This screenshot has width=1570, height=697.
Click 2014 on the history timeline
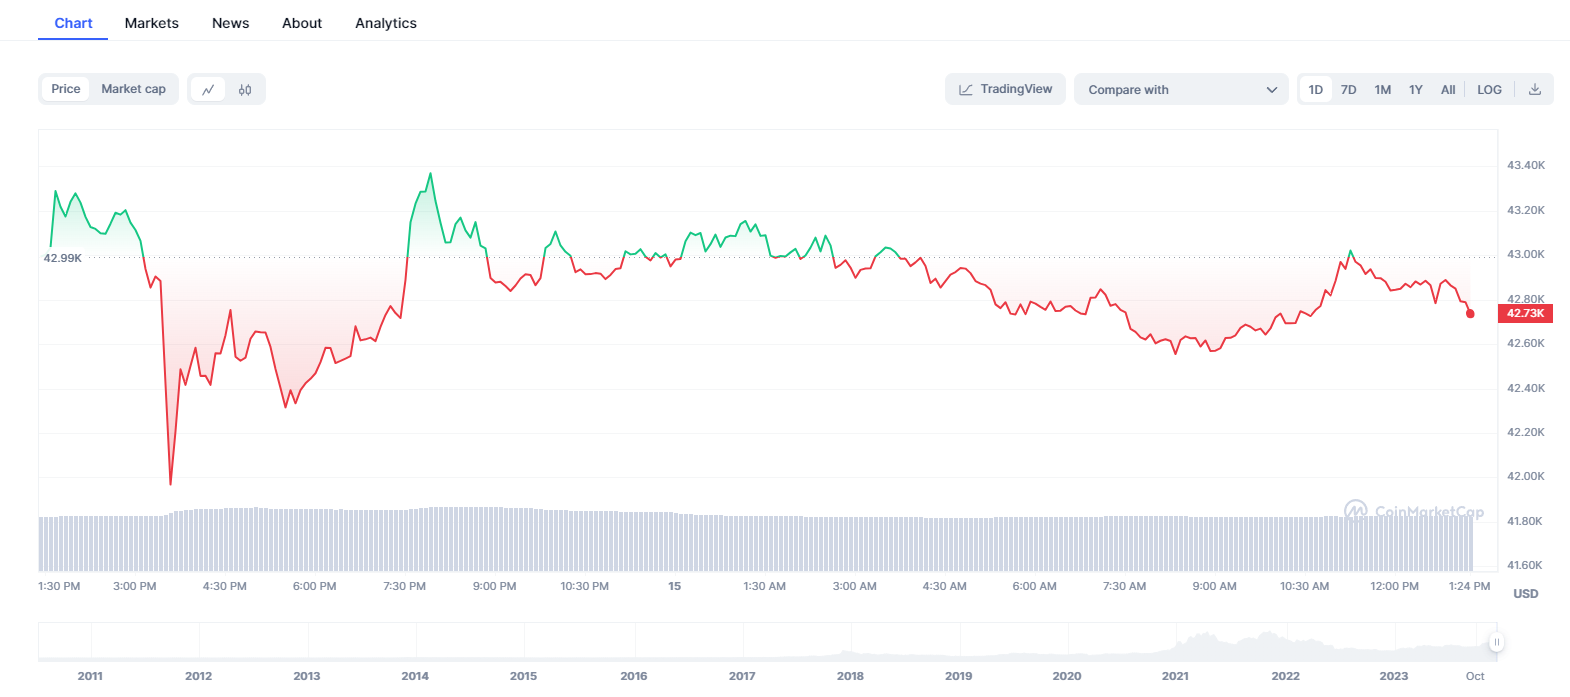point(415,676)
